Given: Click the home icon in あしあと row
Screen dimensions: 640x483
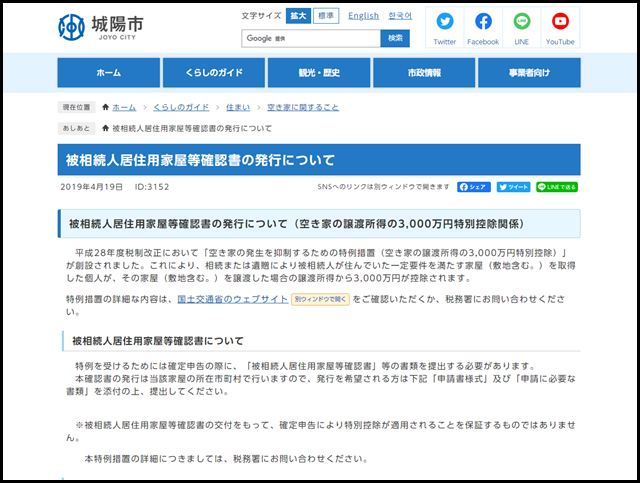Looking at the screenshot, I should pos(106,128).
